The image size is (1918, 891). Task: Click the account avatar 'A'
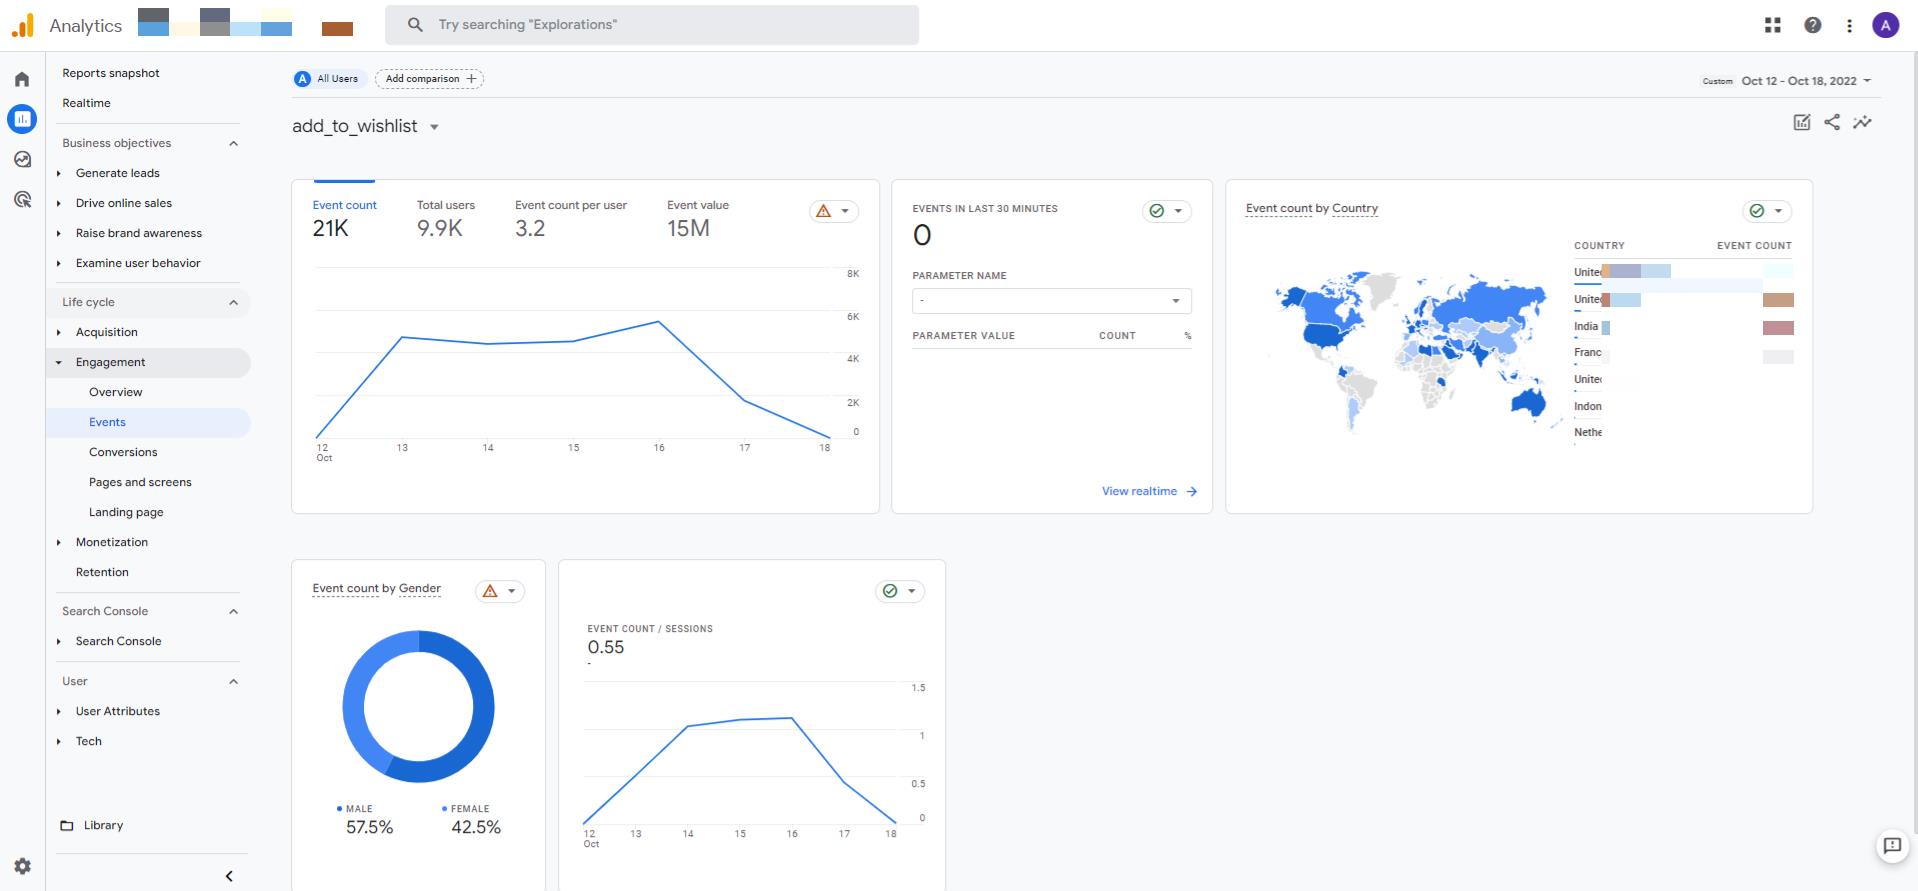[1886, 25]
